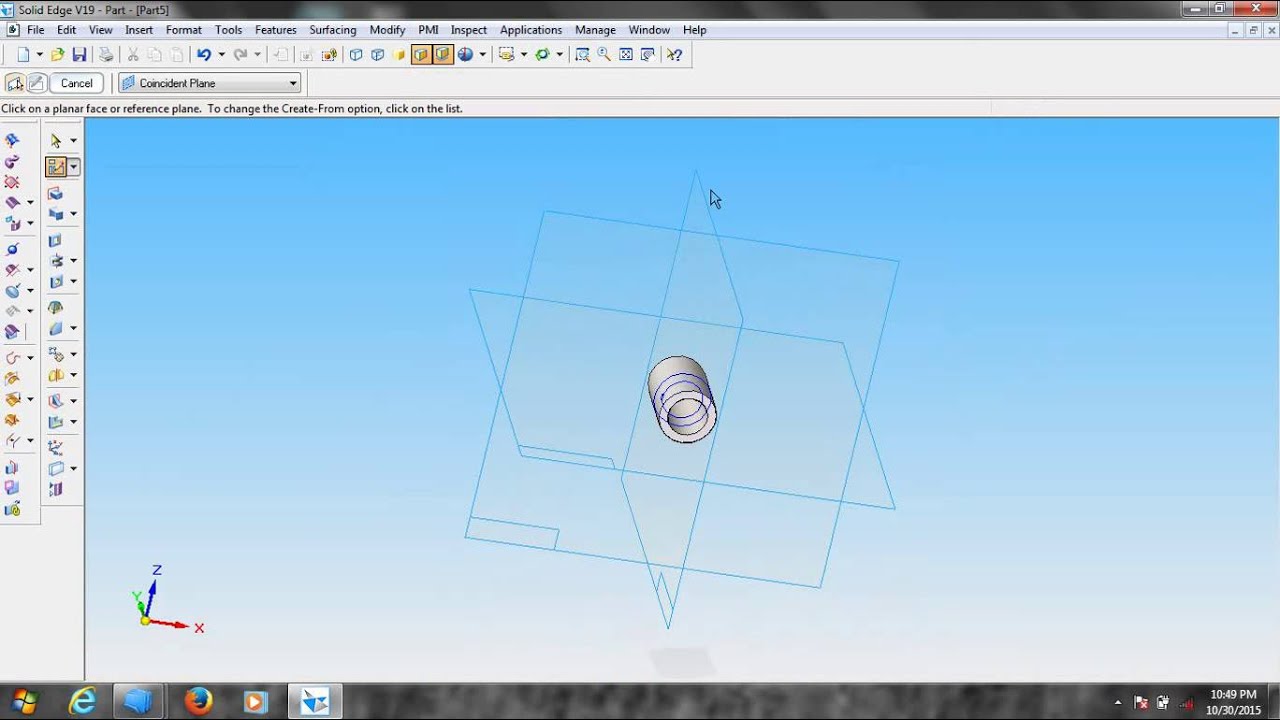Screen dimensions: 1280x720
Task: Click the Save floppy disk icon
Action: pos(79,55)
